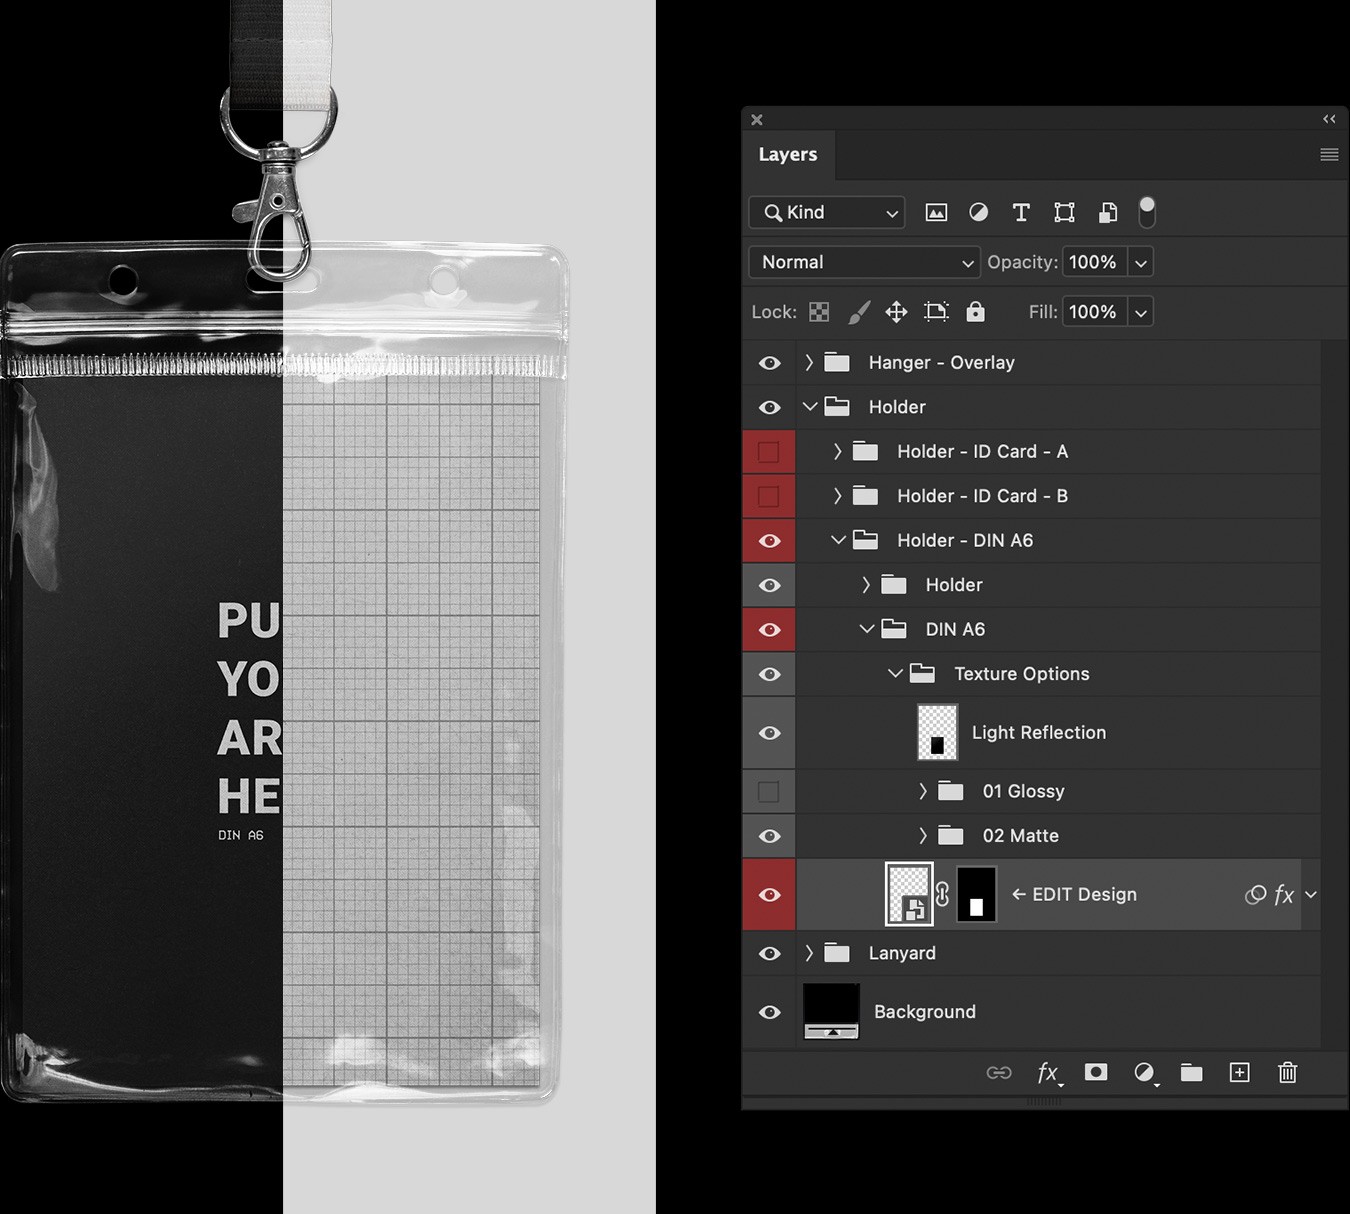Open the Layers panel menu
Viewport: 1350px width, 1214px height.
click(1329, 154)
